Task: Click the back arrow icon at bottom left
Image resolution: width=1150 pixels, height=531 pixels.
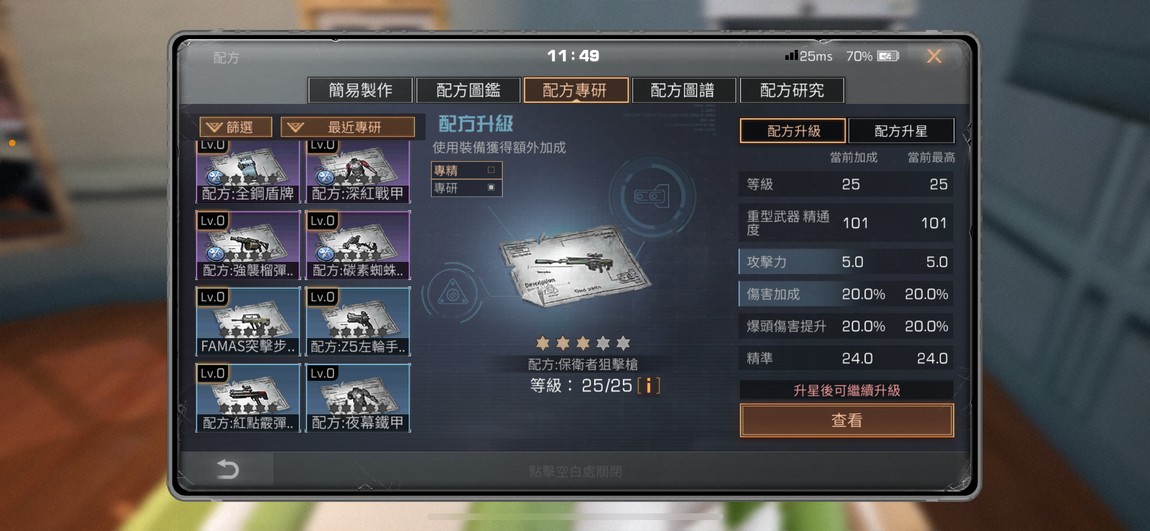Action: point(228,469)
